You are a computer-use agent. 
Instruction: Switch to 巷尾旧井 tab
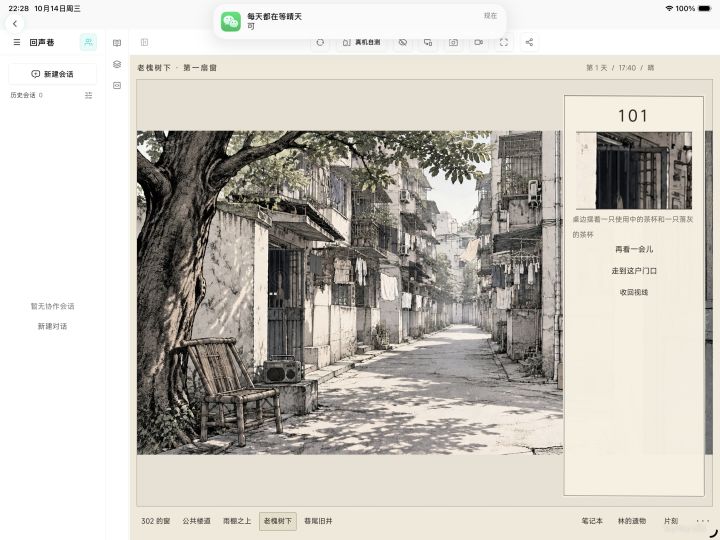click(318, 521)
